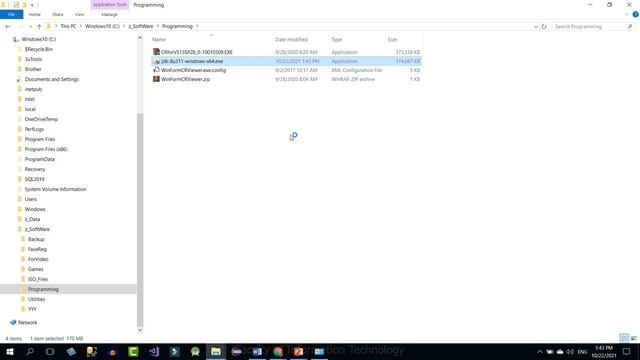Image resolution: width=640 pixels, height=360 pixels.
Task: Open the File ribbon tab
Action: click(11, 14)
